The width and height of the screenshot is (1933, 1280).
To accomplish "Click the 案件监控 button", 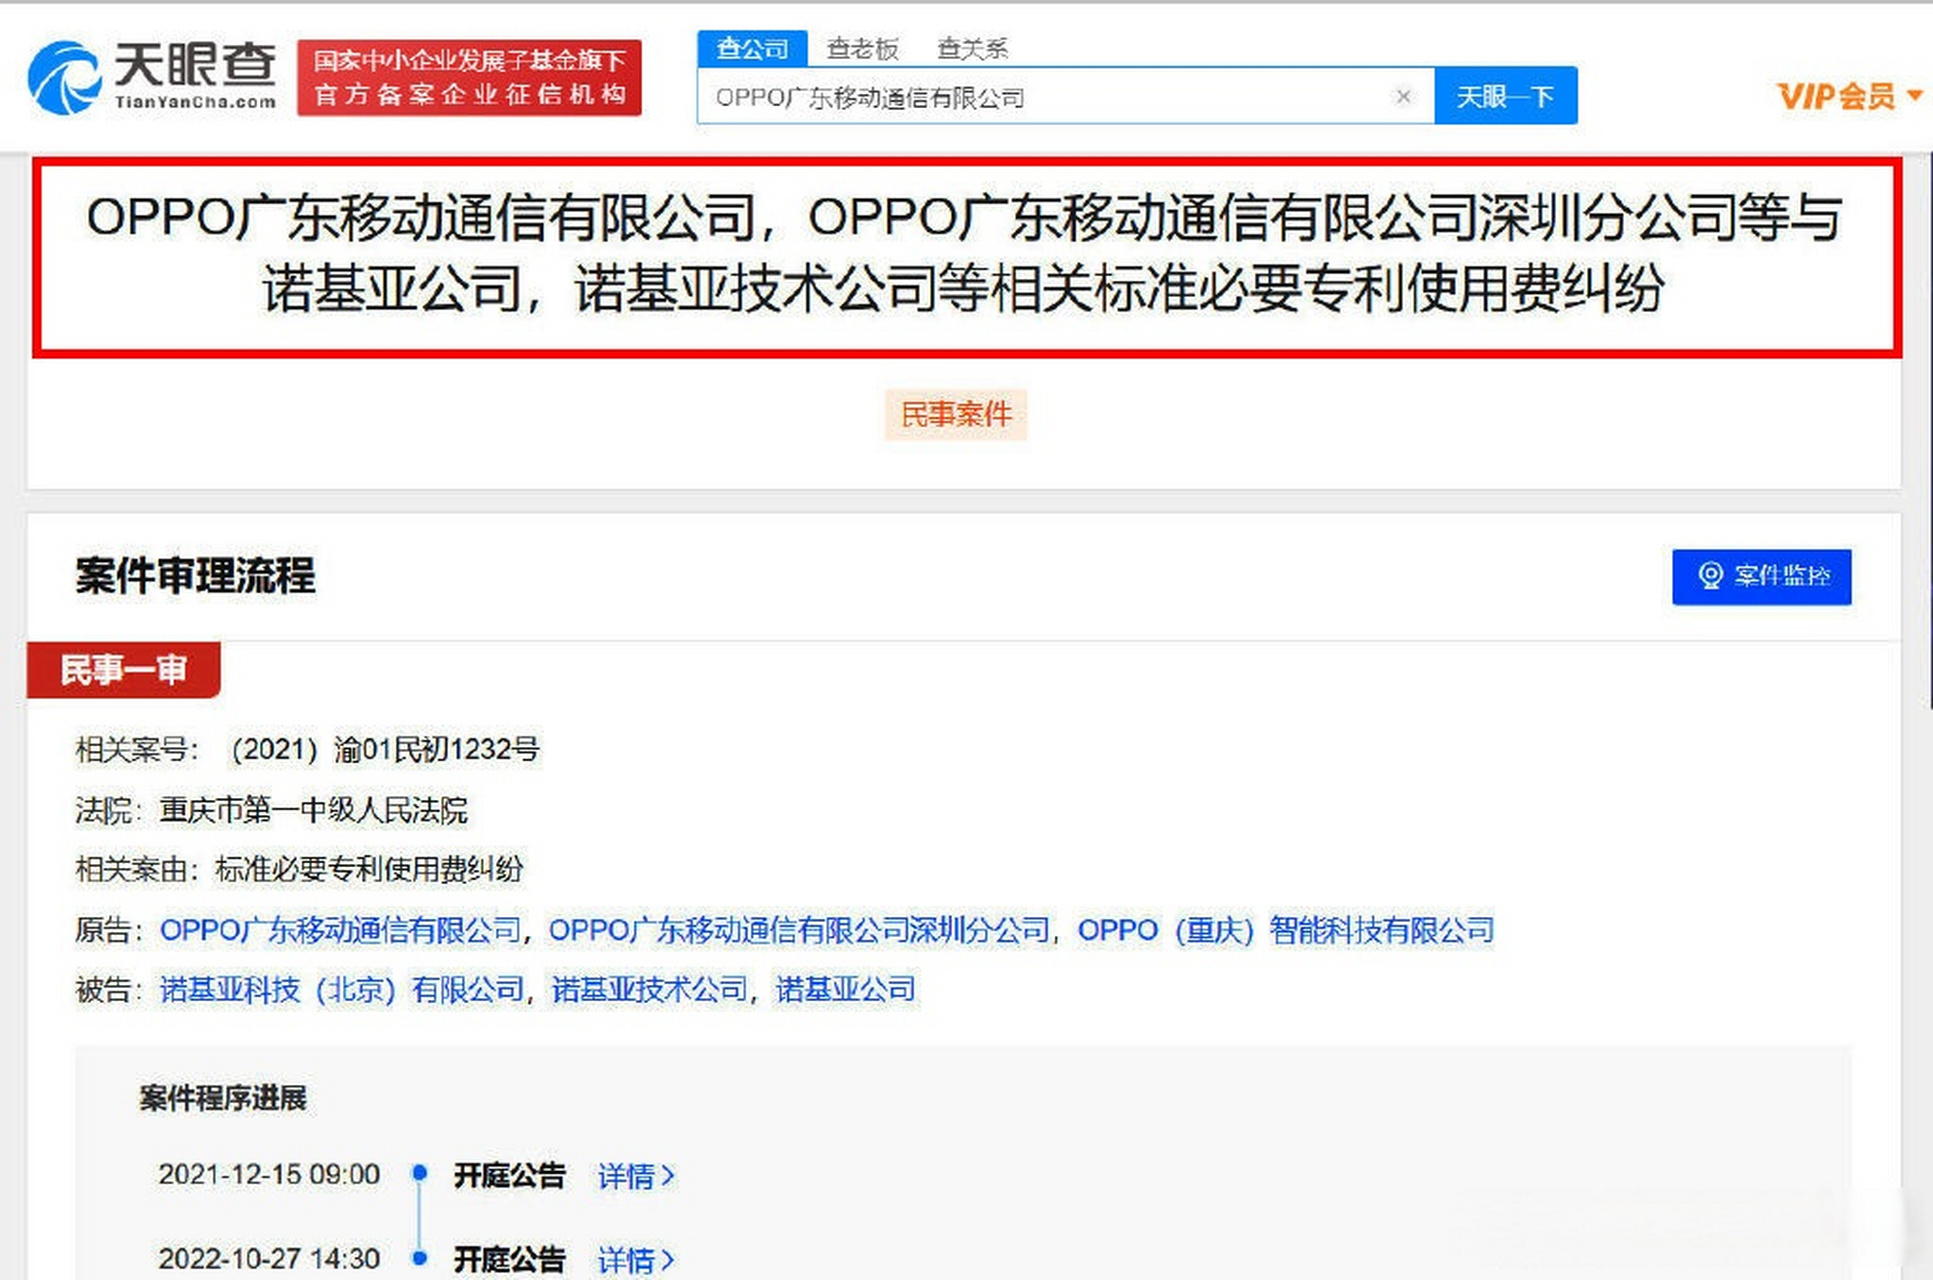I will point(1761,576).
